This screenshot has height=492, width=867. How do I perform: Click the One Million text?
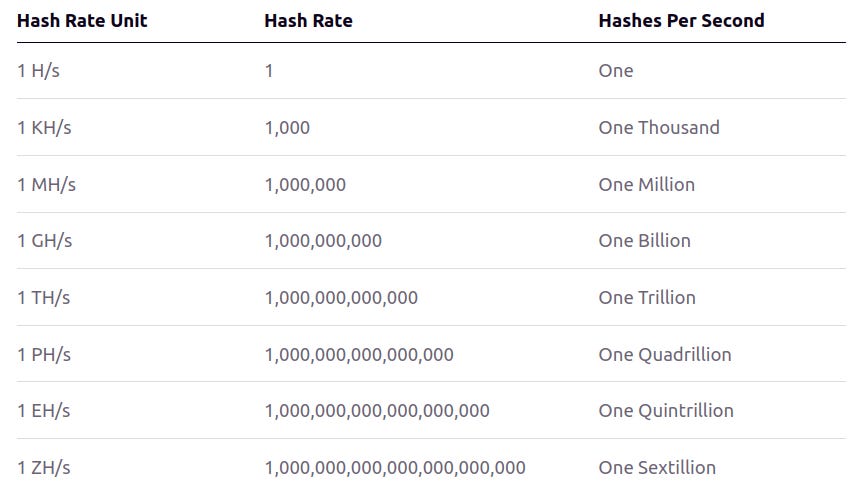tap(647, 185)
